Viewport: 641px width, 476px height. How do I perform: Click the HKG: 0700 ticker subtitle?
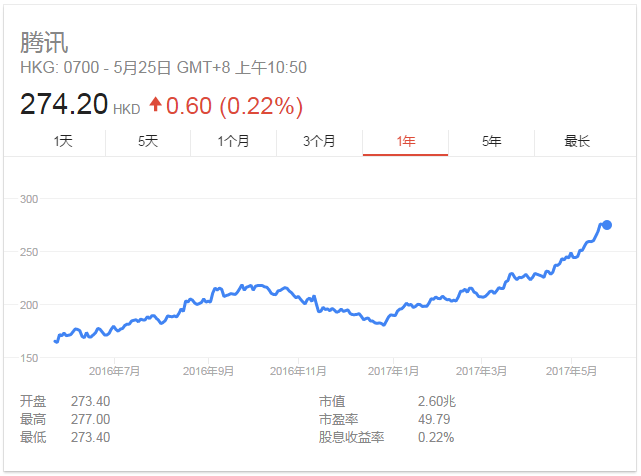(x=60, y=68)
